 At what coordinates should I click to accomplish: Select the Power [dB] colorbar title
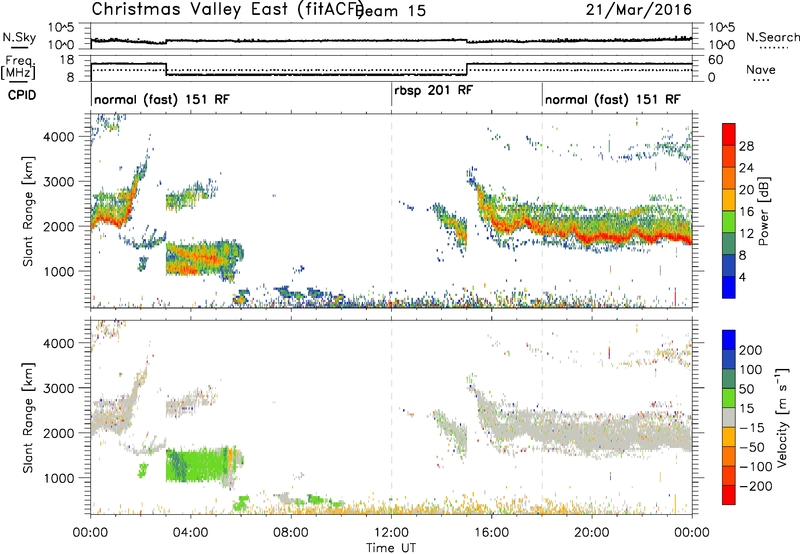point(764,211)
